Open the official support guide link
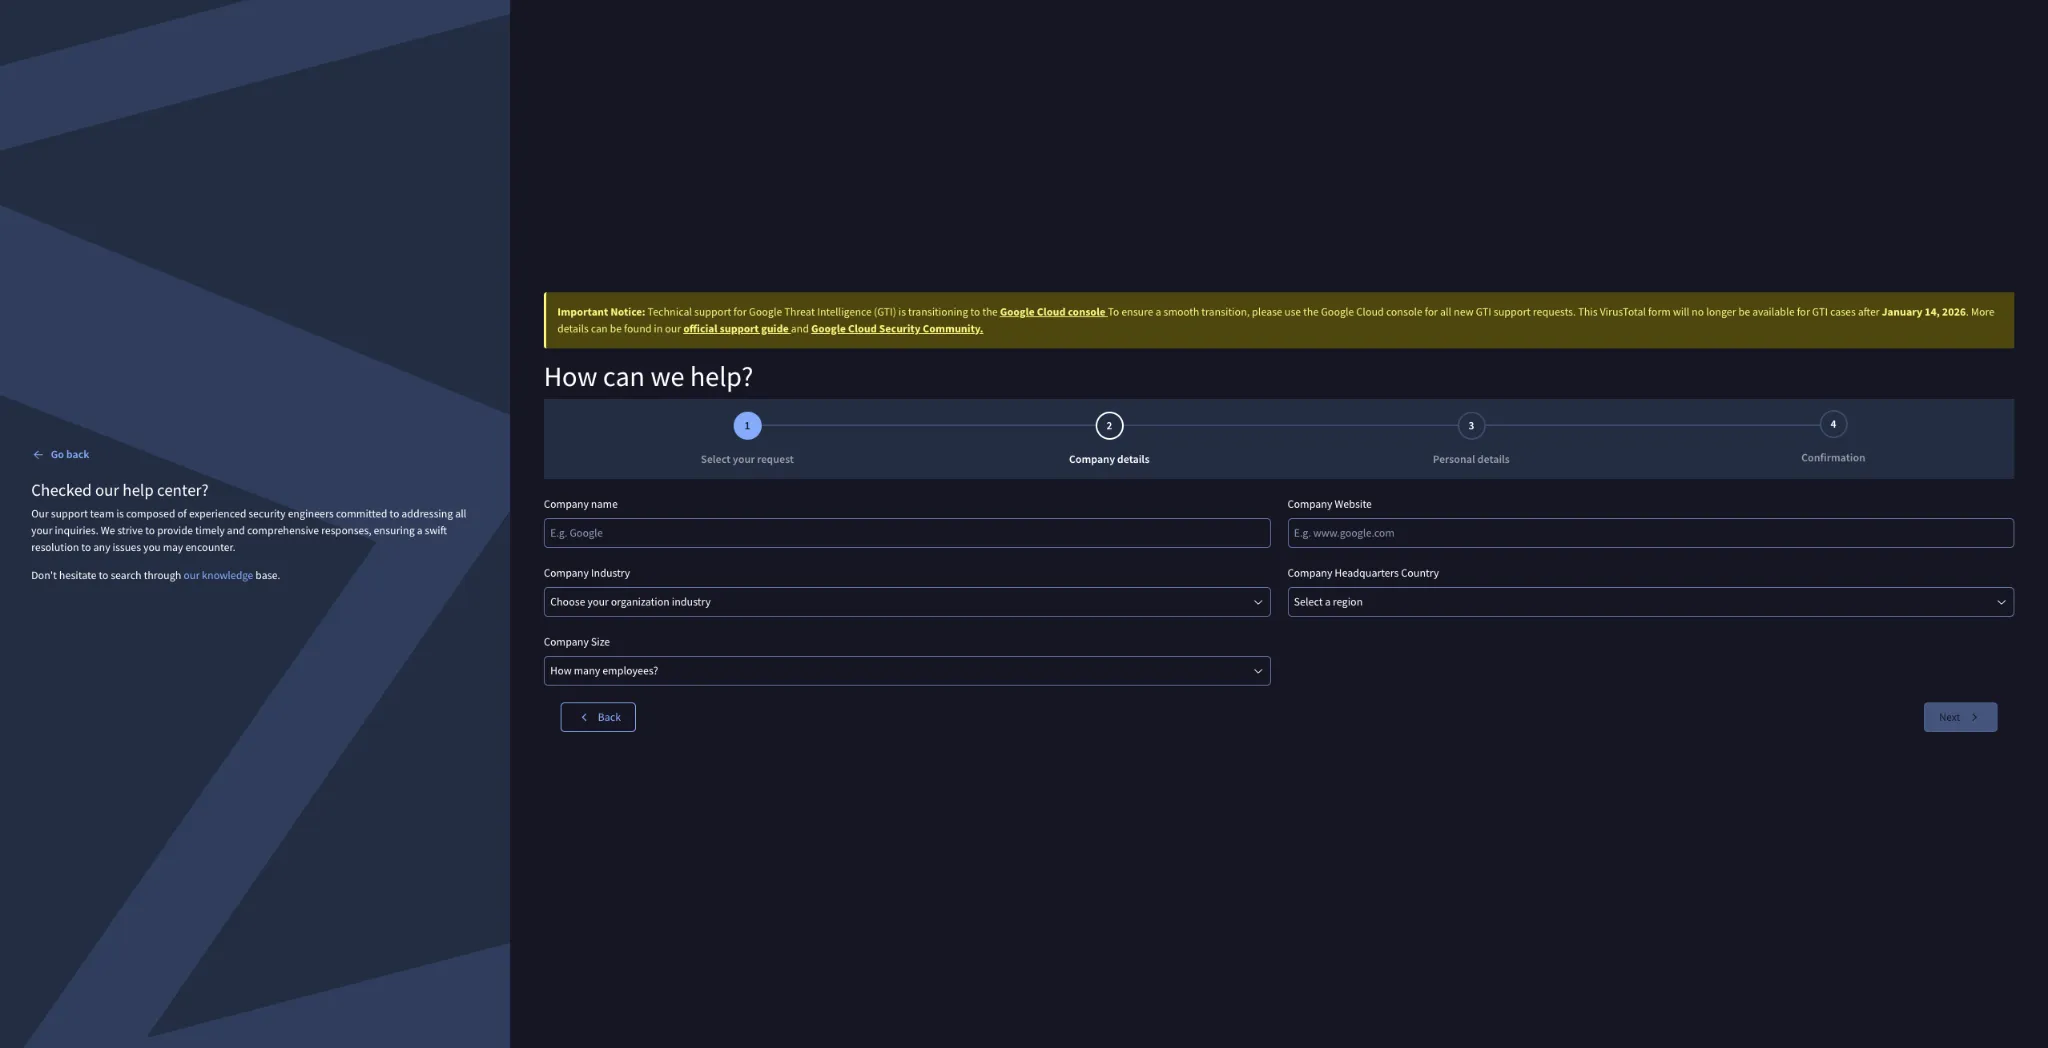The height and width of the screenshot is (1048, 2048). 736,329
